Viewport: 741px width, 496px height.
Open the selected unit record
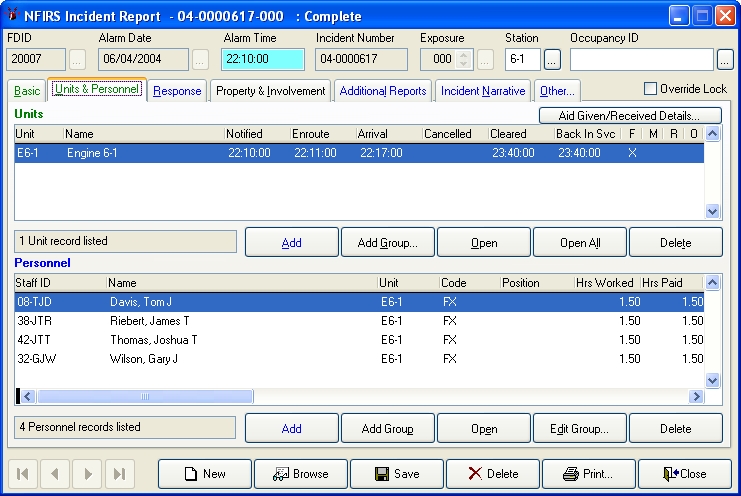pos(484,242)
